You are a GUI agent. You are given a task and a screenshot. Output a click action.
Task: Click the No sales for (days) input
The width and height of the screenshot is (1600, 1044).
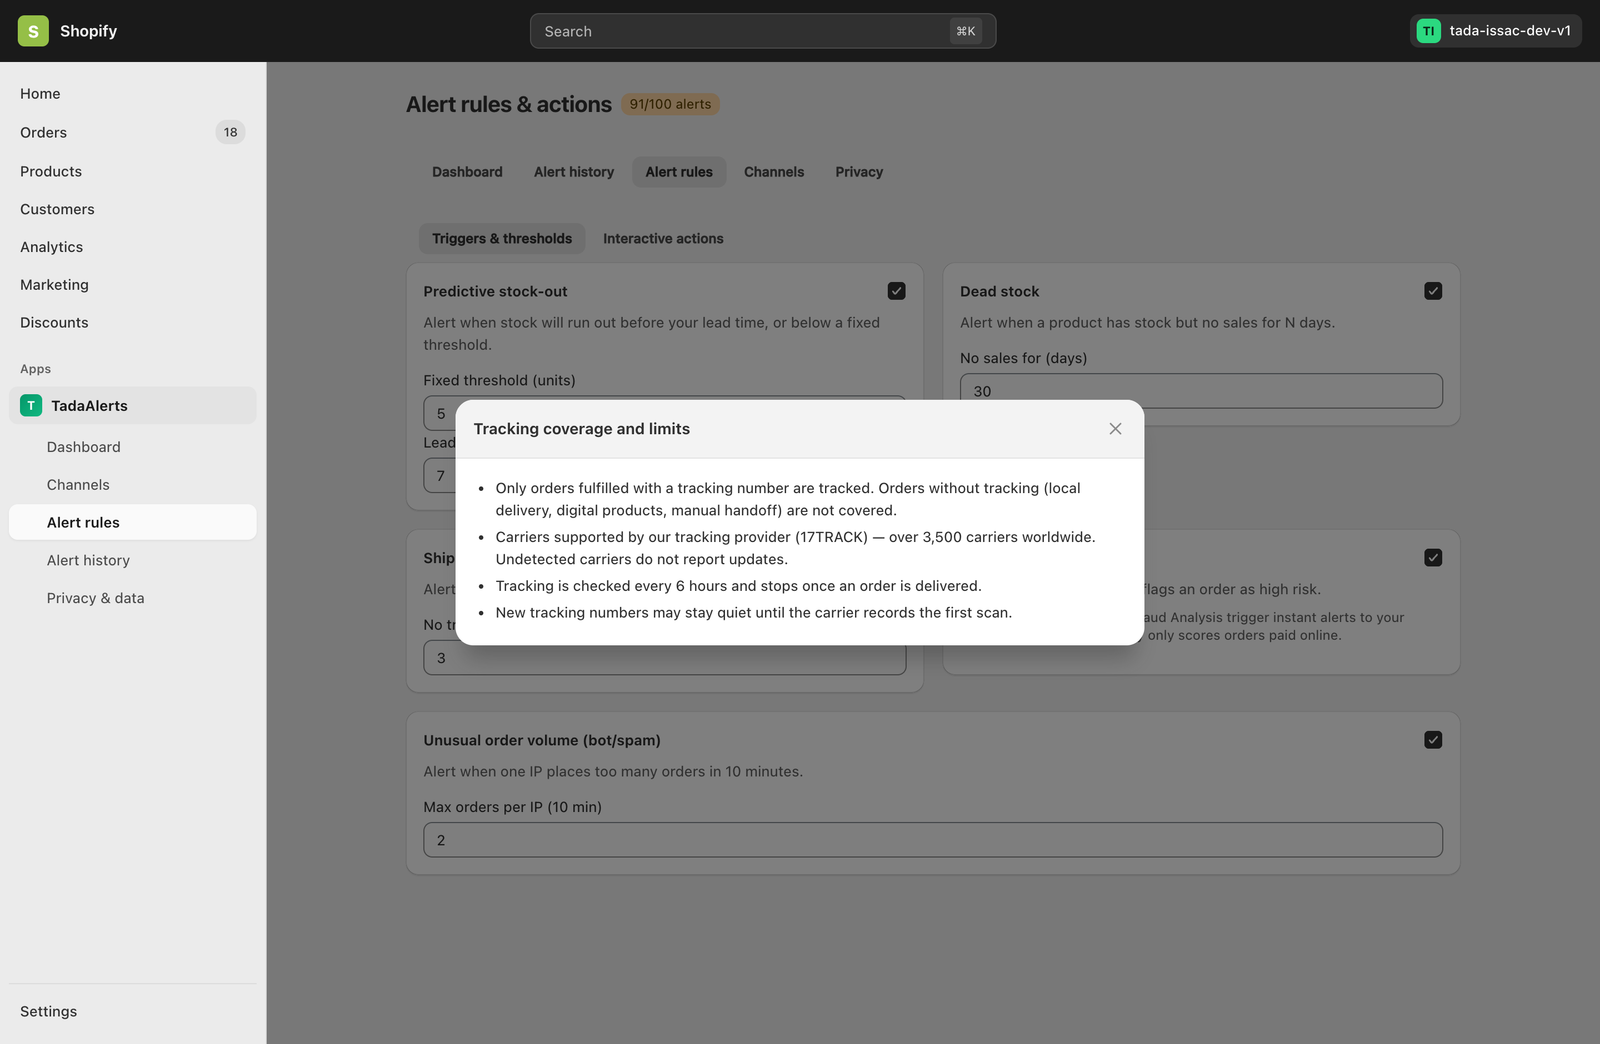tap(1201, 391)
